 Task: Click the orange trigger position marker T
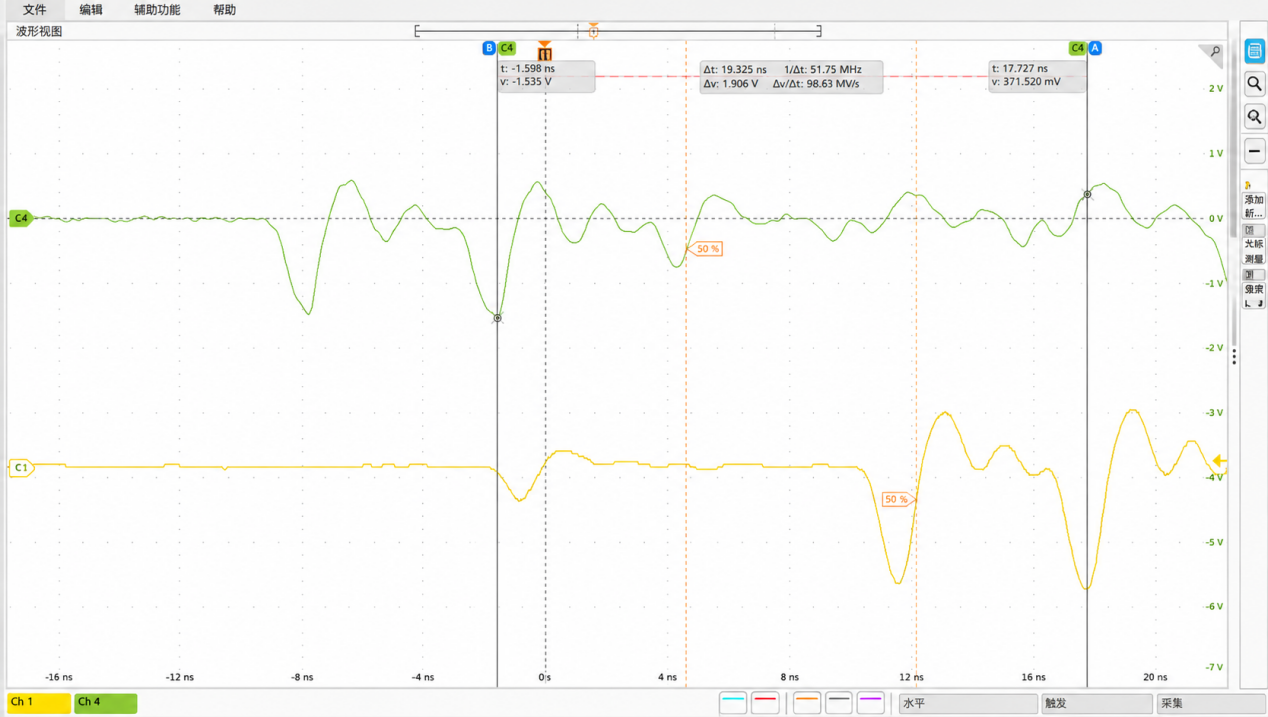[544, 52]
